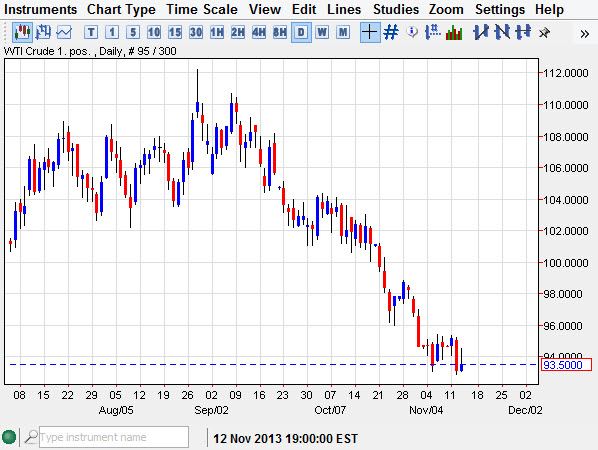The width and height of the screenshot is (598, 450).
Task: Click the Type instrument name field
Action: click(x=114, y=437)
